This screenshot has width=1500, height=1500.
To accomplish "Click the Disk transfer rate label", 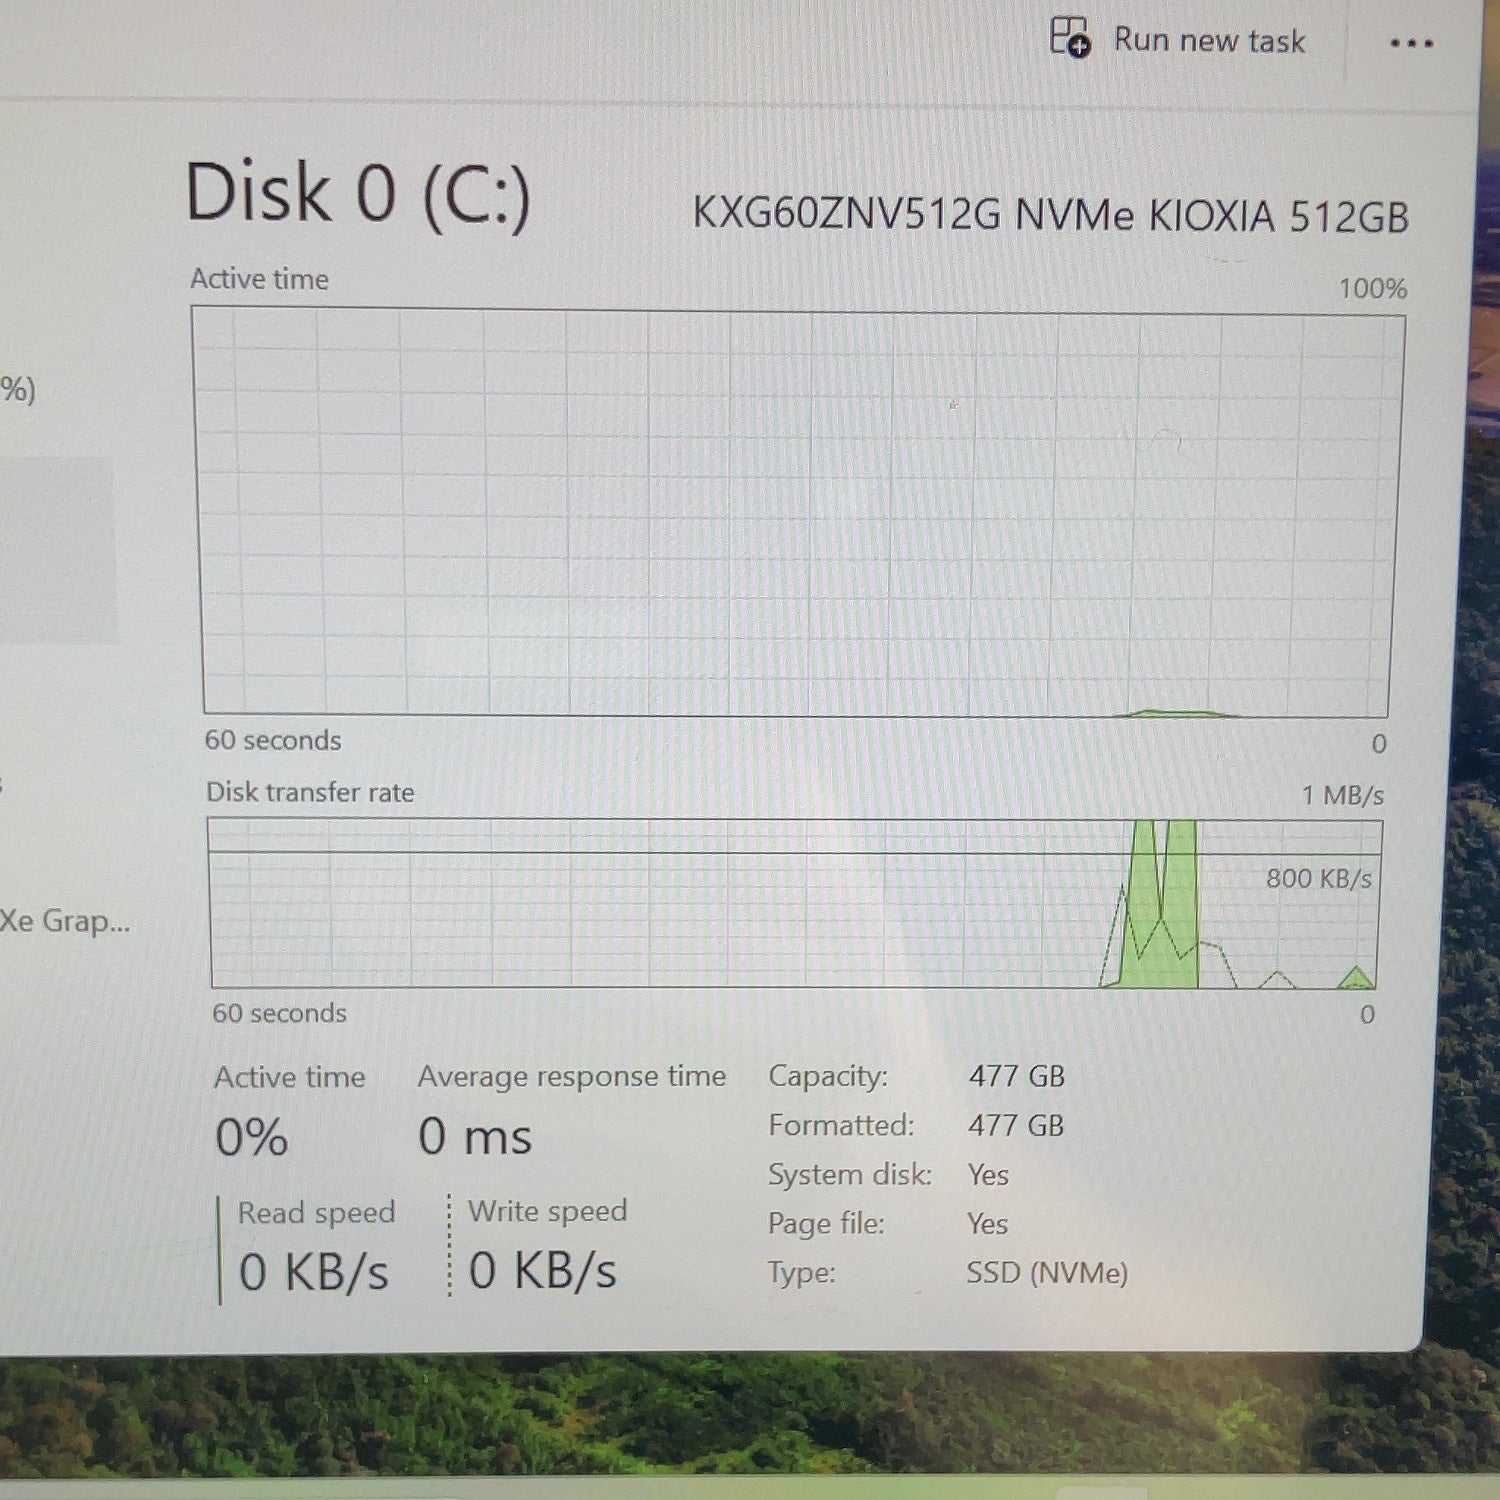I will (310, 793).
